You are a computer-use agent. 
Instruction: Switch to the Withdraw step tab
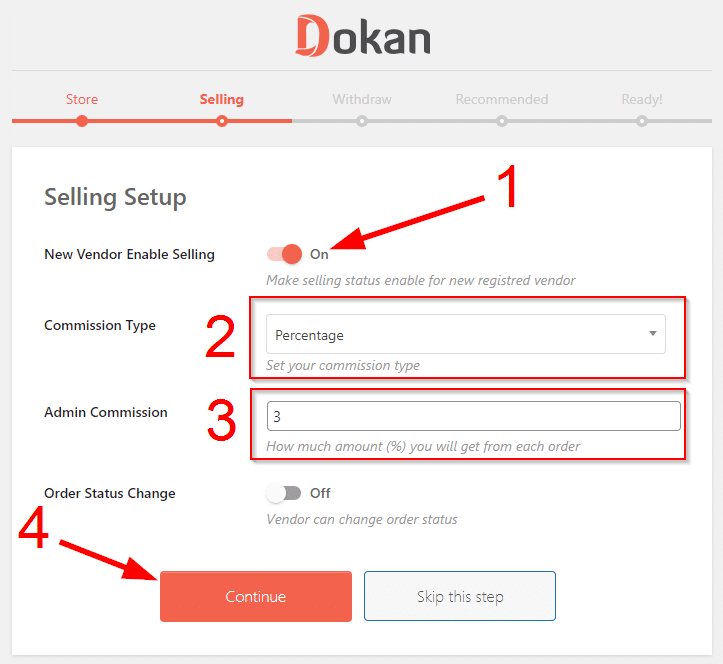click(x=362, y=99)
